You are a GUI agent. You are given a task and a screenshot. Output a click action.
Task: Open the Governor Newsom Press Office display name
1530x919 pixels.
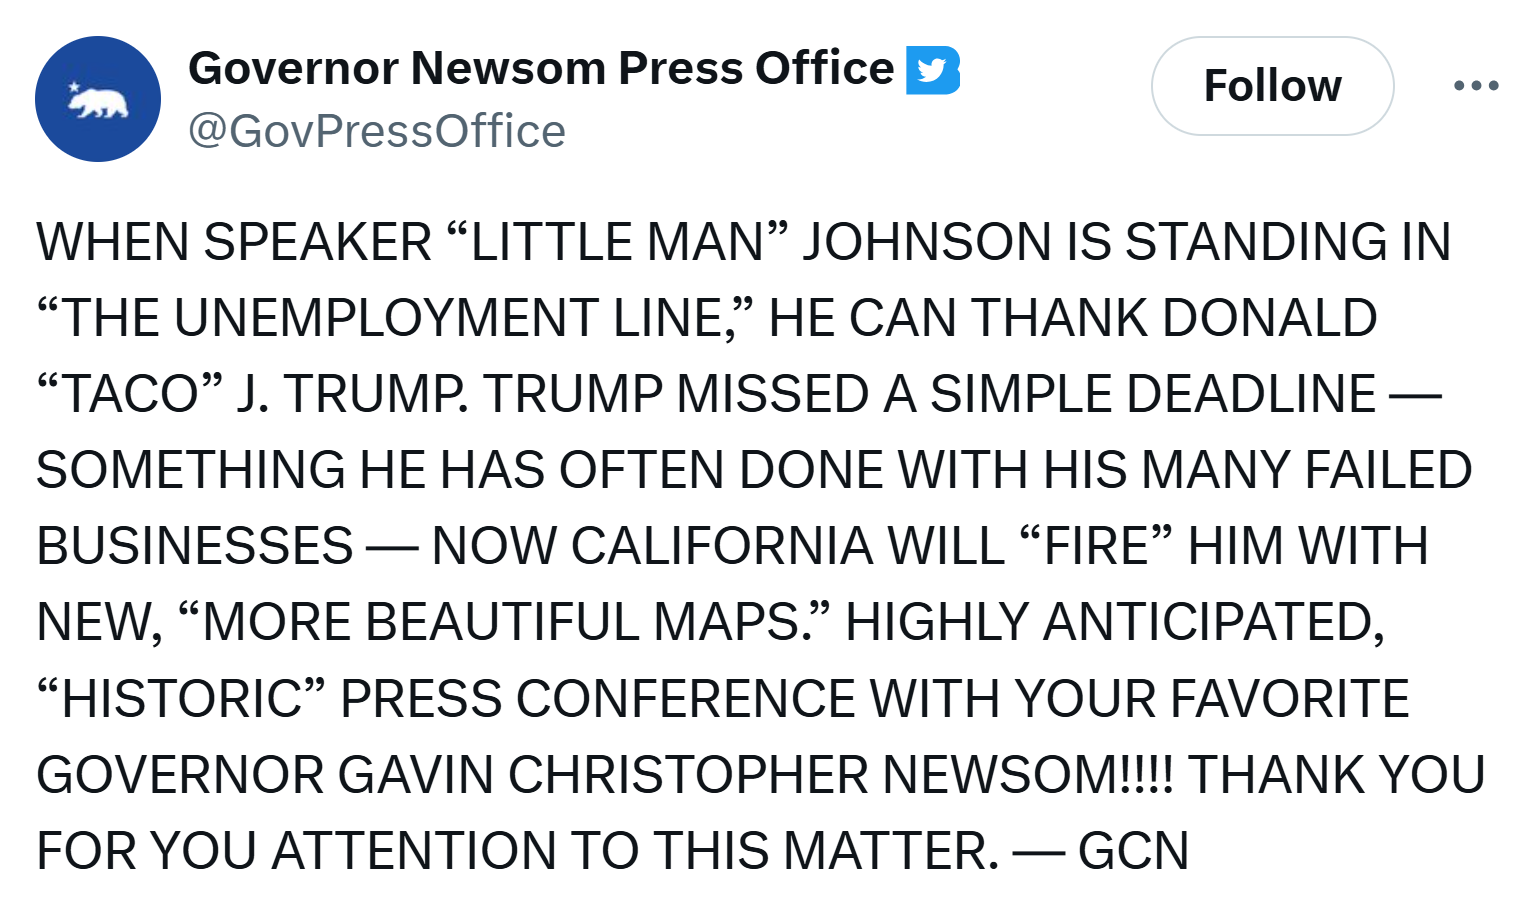[x=541, y=69]
